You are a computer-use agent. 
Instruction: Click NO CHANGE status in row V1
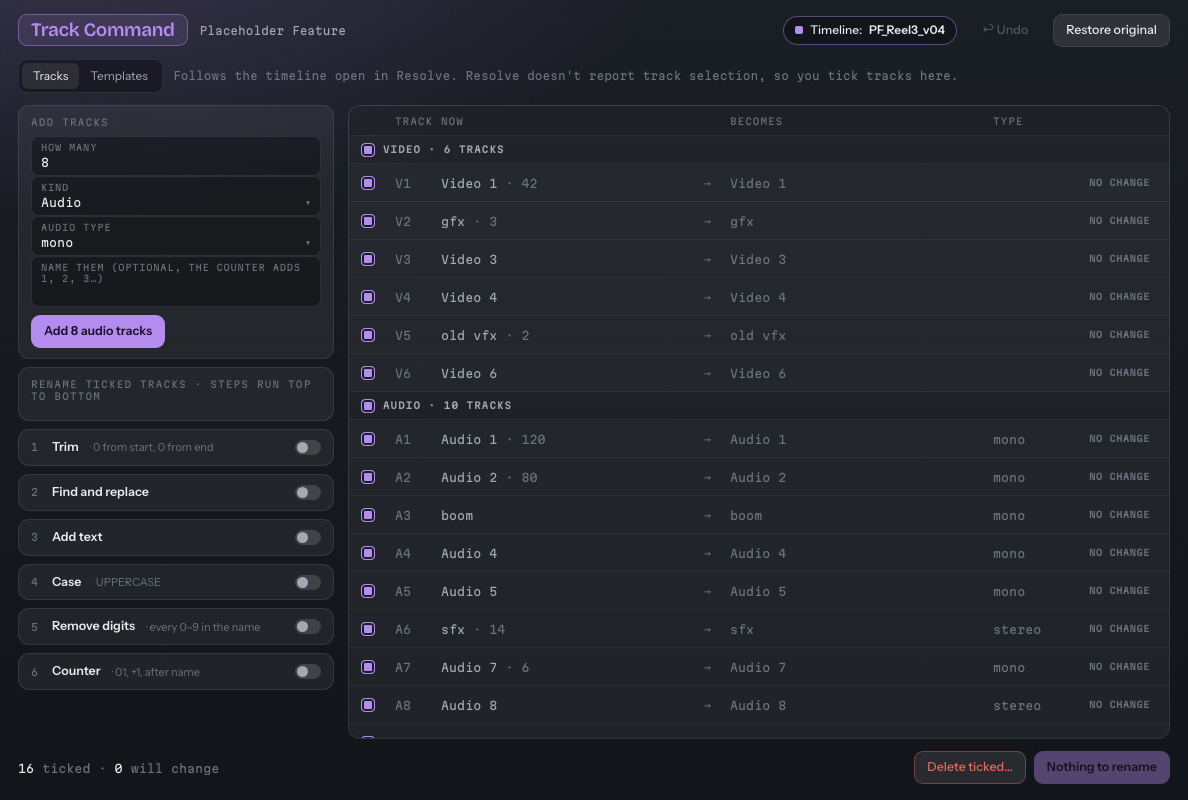pos(1119,183)
